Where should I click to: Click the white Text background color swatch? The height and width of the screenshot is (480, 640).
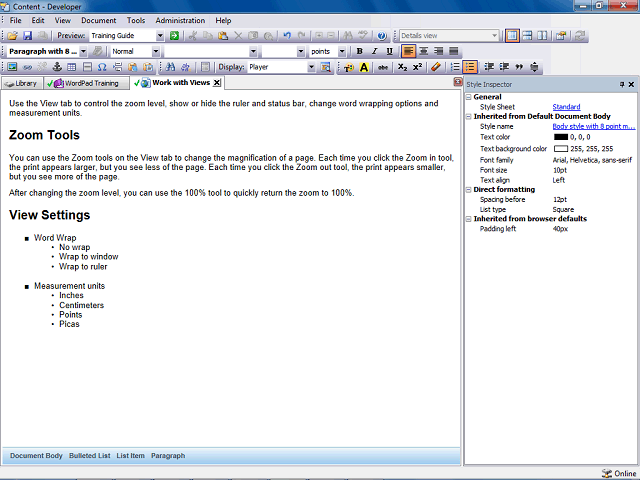pos(561,149)
